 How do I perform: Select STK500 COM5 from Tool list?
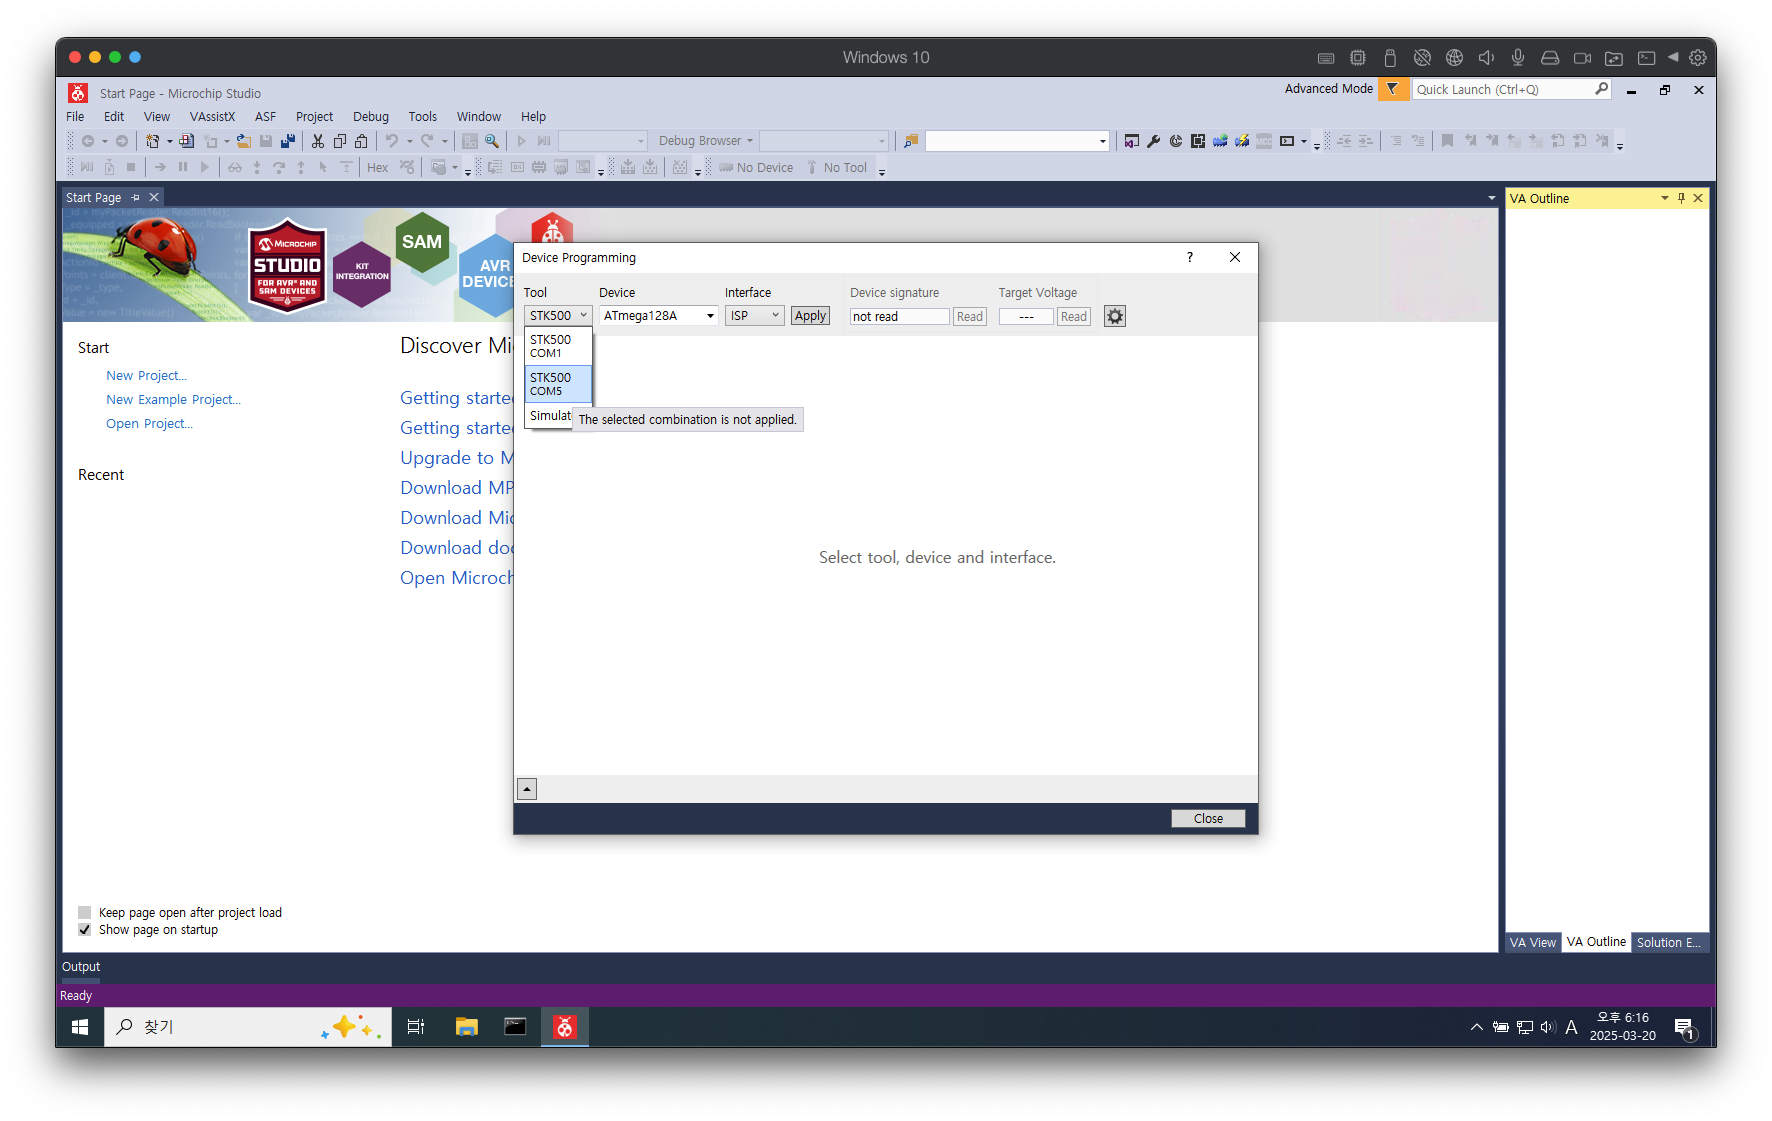click(x=558, y=384)
